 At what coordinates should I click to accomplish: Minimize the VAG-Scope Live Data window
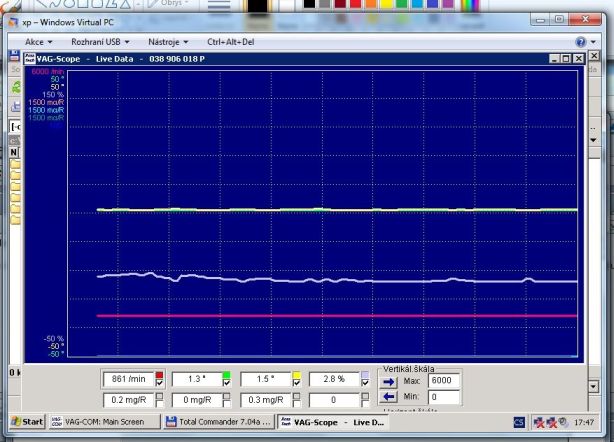click(554, 59)
